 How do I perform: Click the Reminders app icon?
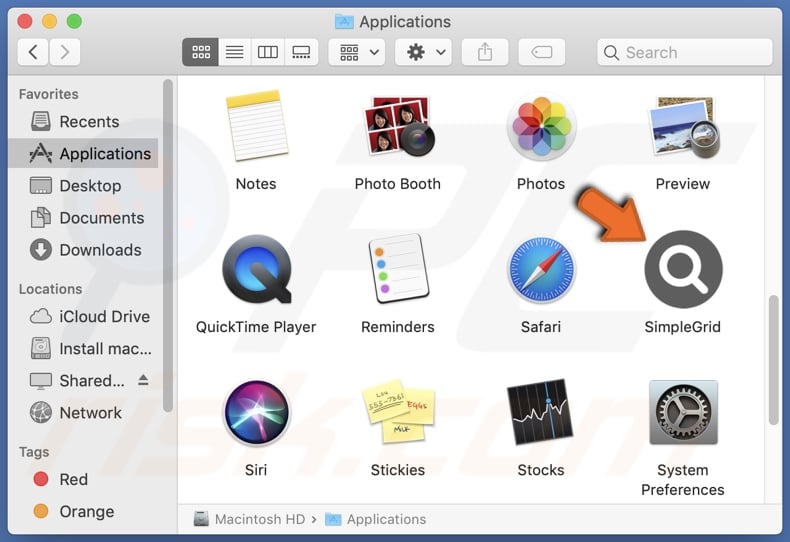[x=397, y=270]
